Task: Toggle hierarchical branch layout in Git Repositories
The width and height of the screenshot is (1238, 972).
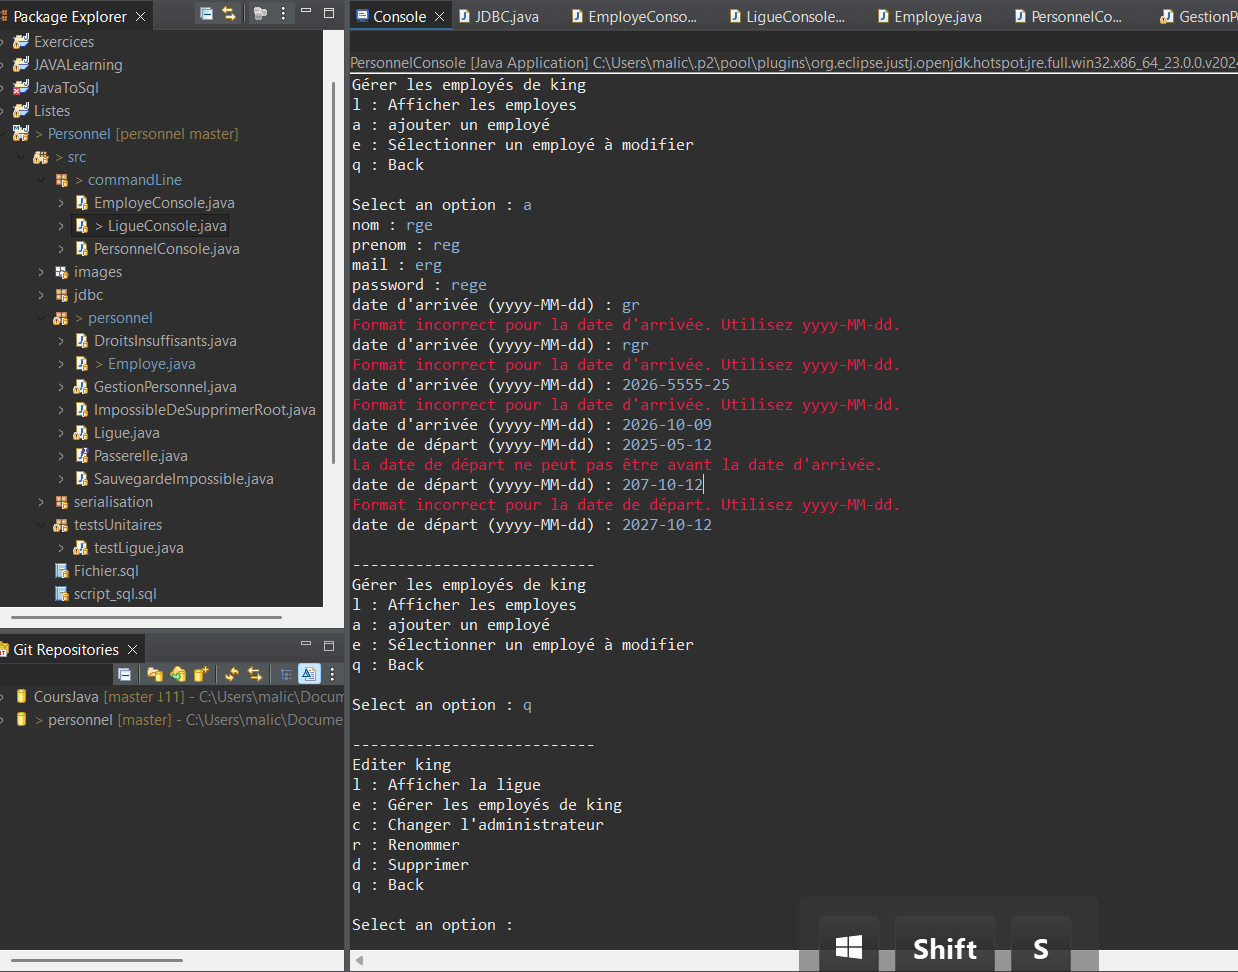Action: point(286,674)
